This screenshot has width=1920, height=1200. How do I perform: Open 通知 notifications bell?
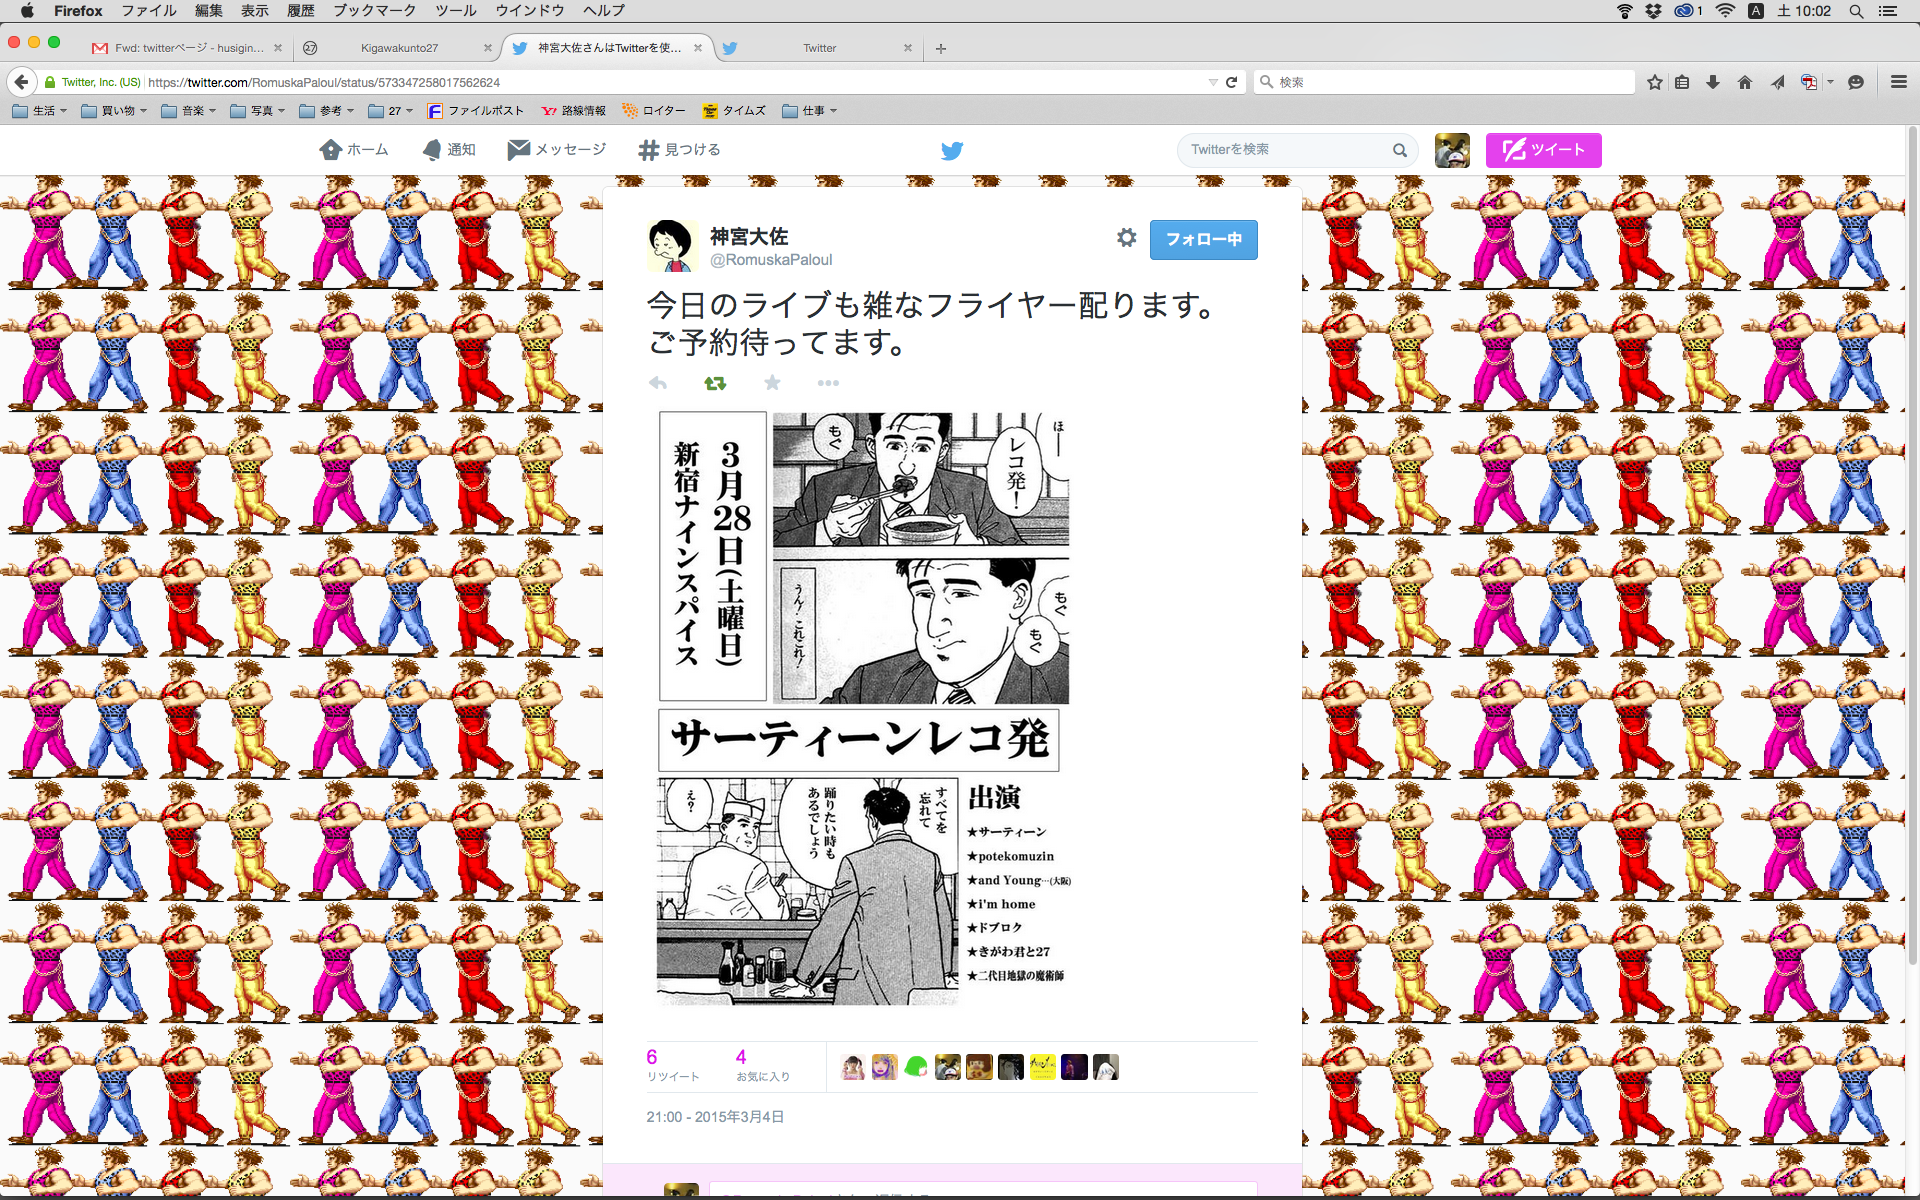tap(449, 150)
